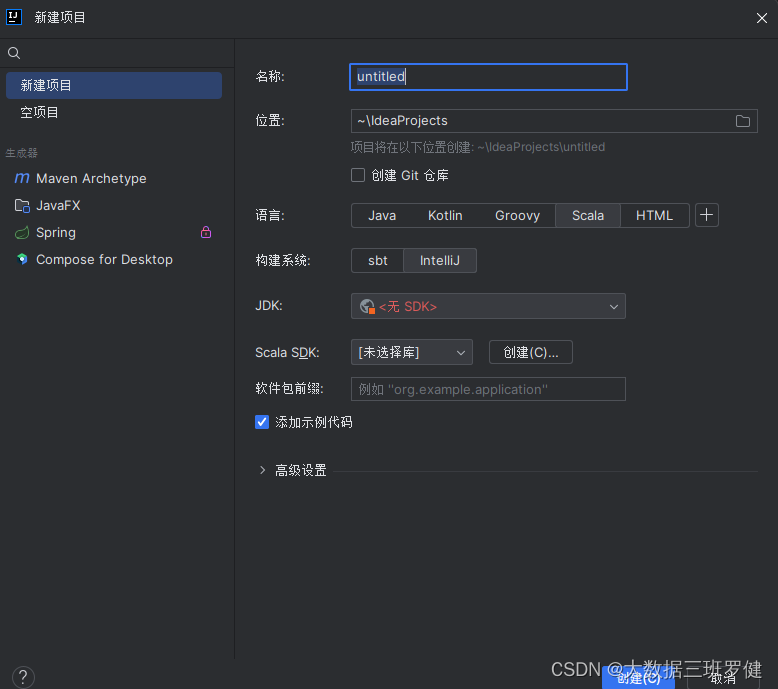Select Java as the language

[x=382, y=215]
